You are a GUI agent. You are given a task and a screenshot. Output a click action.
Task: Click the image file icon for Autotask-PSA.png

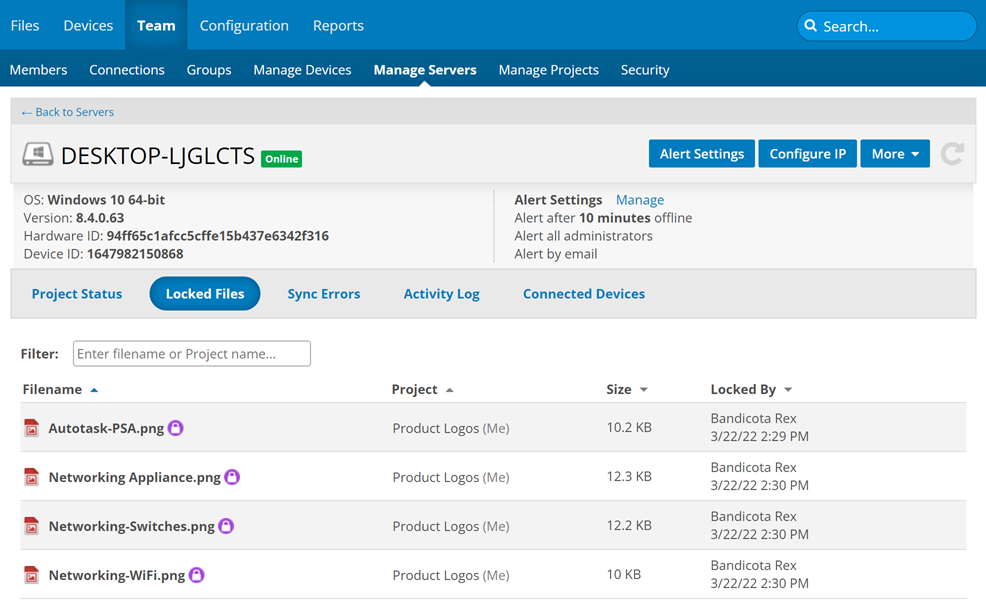tap(32, 428)
